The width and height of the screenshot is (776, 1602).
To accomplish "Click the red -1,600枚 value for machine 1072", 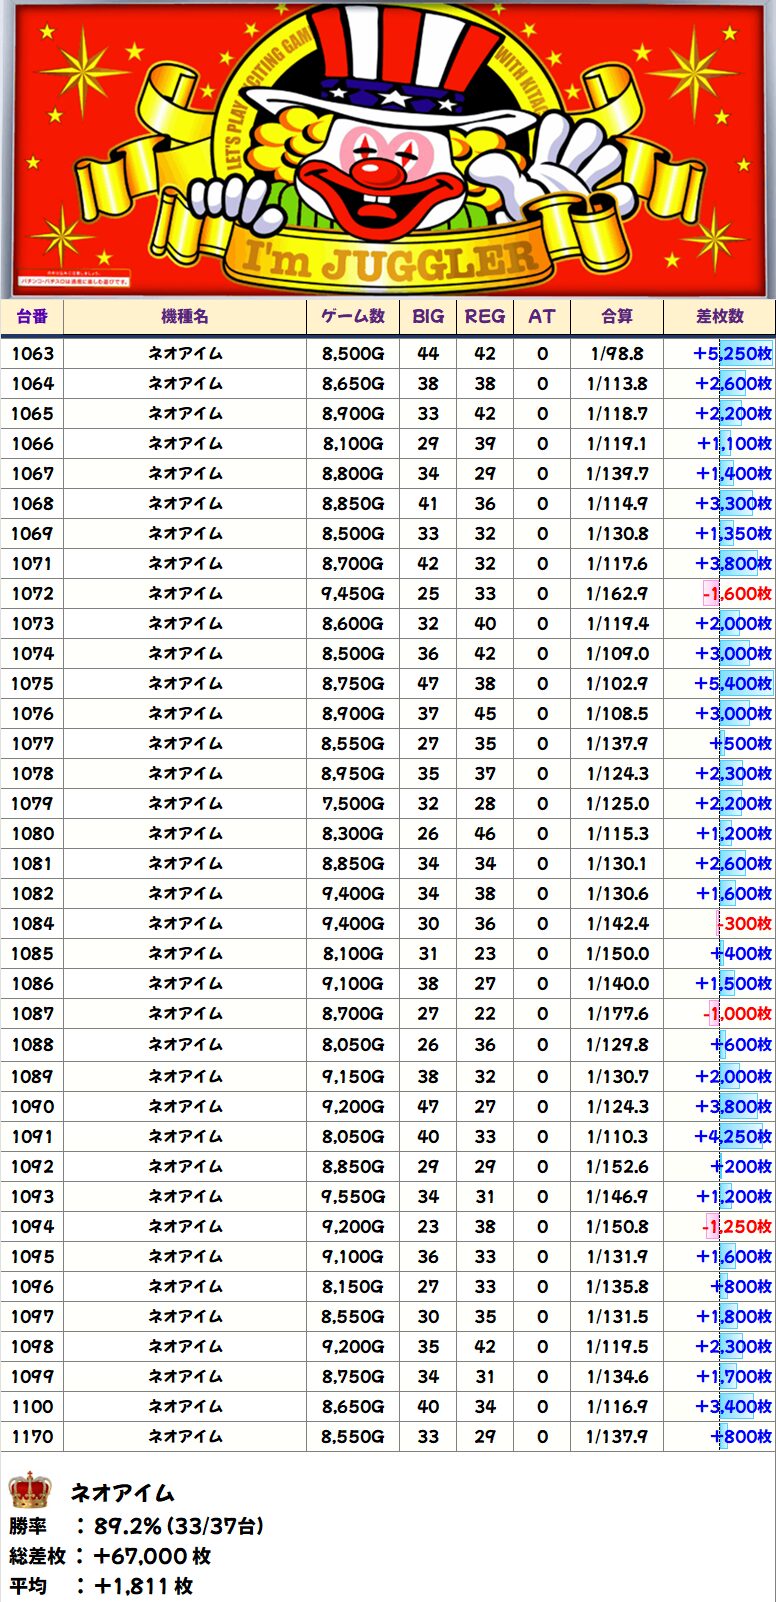I will click(x=736, y=594).
